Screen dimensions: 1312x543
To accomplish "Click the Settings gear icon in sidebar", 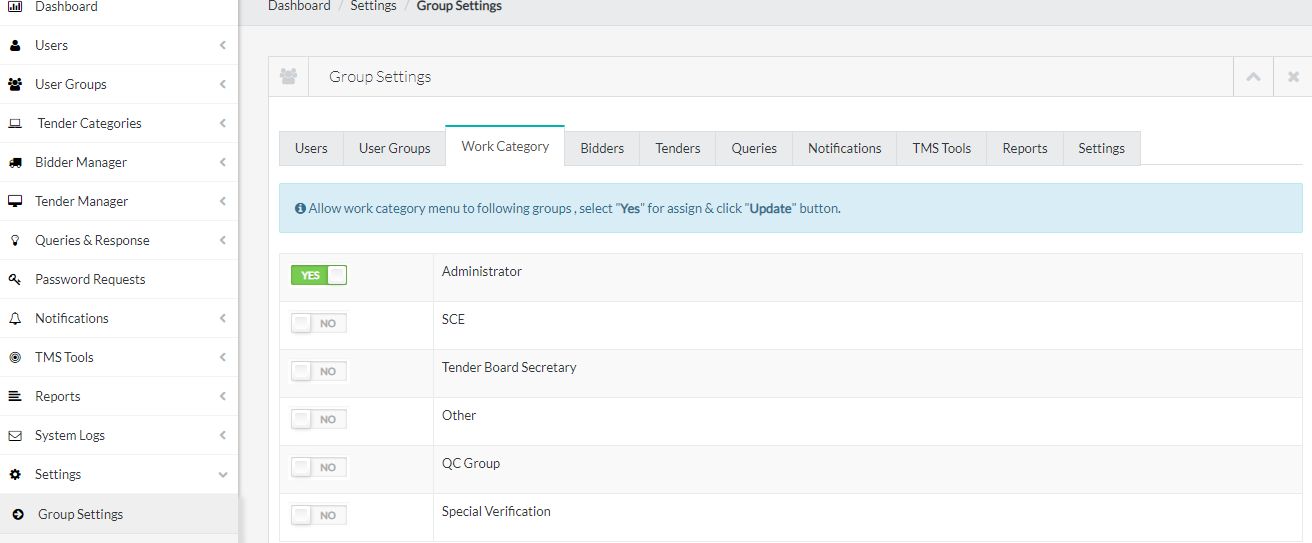I will (x=15, y=474).
